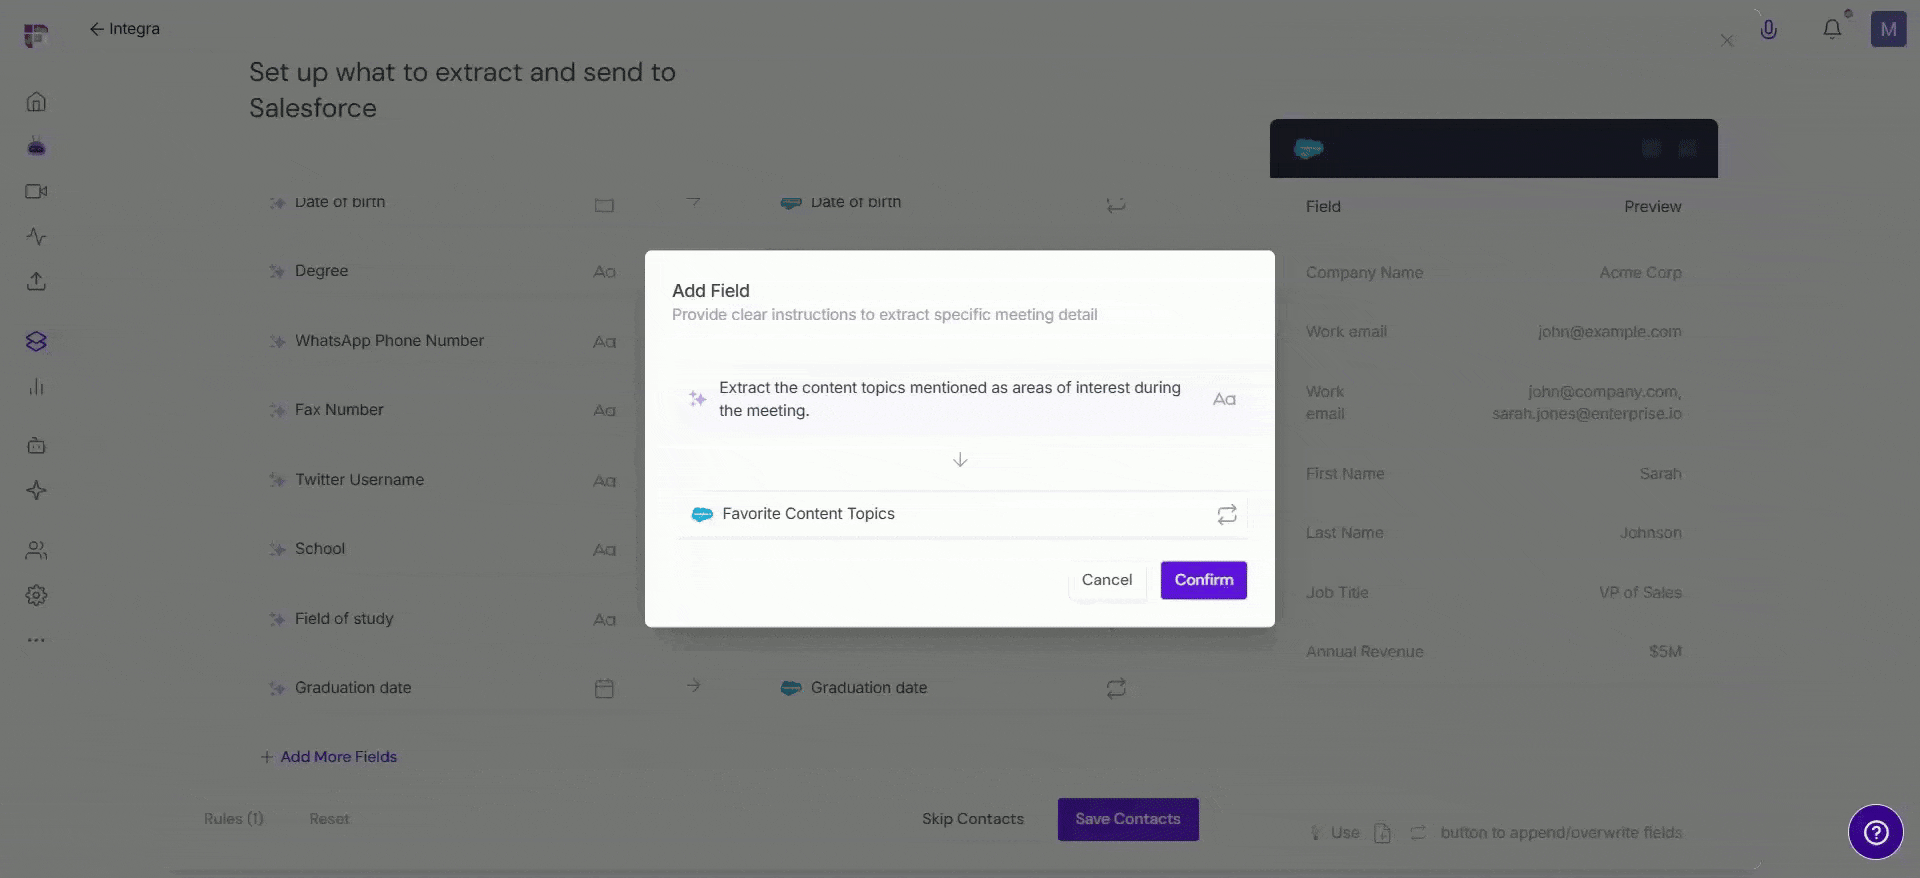
Task: Cancel the Add Field dialog
Action: point(1107,580)
